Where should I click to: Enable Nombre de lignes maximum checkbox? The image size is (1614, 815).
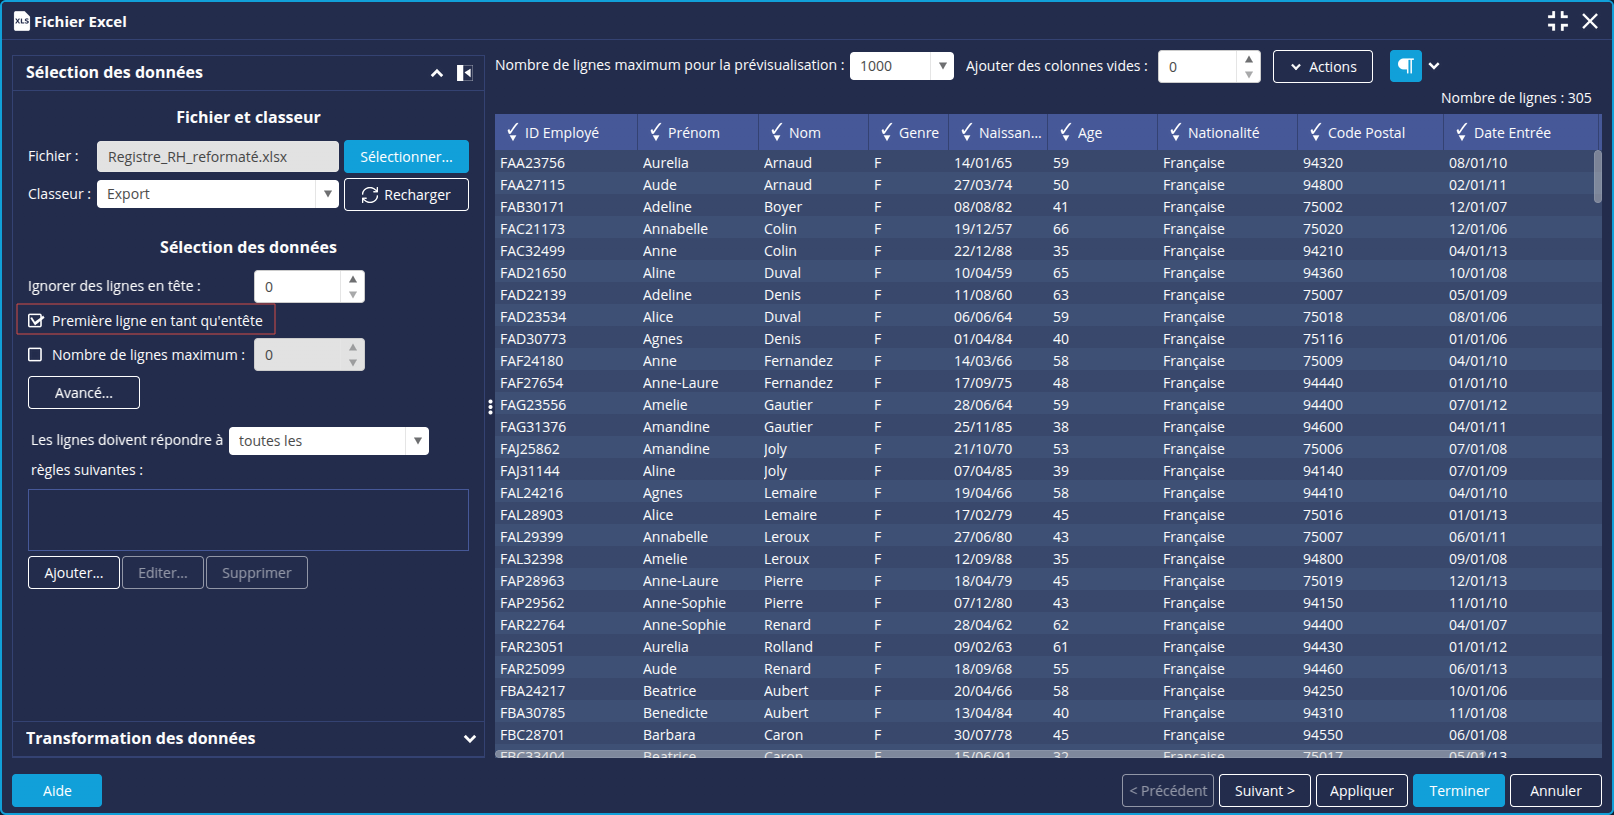[x=36, y=355]
